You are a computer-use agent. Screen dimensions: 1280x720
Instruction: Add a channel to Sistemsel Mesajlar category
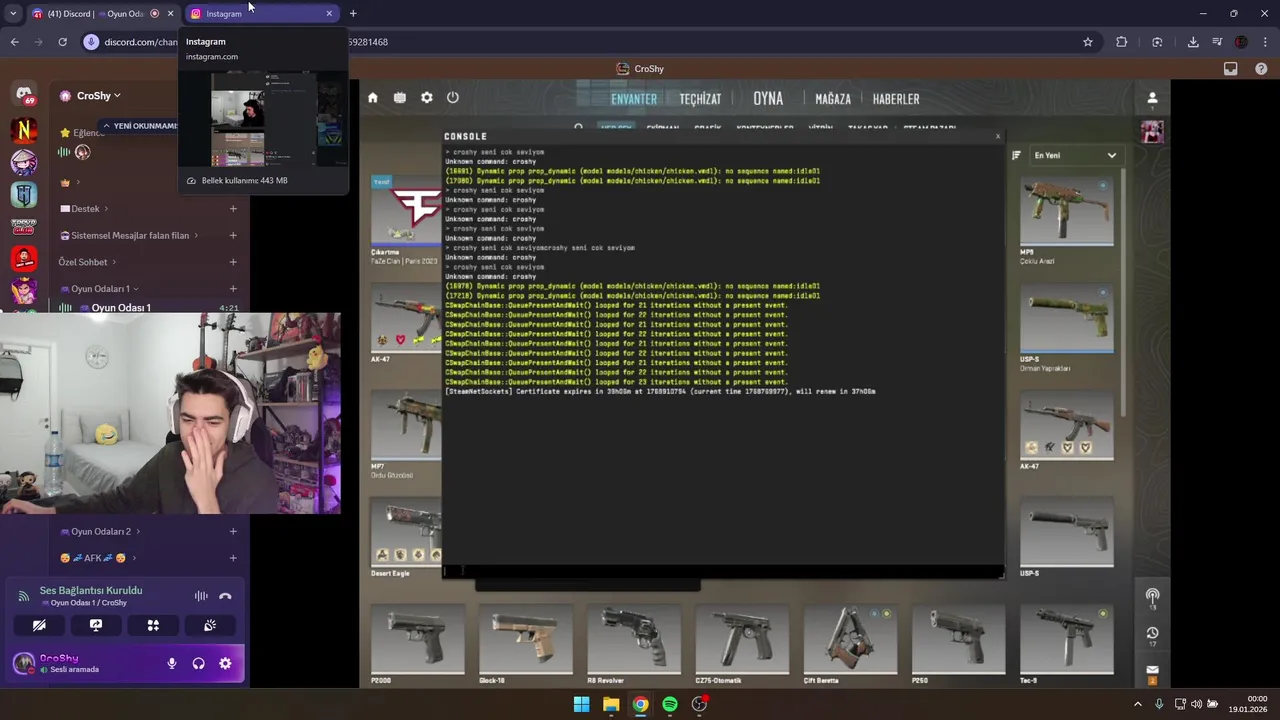coord(233,236)
